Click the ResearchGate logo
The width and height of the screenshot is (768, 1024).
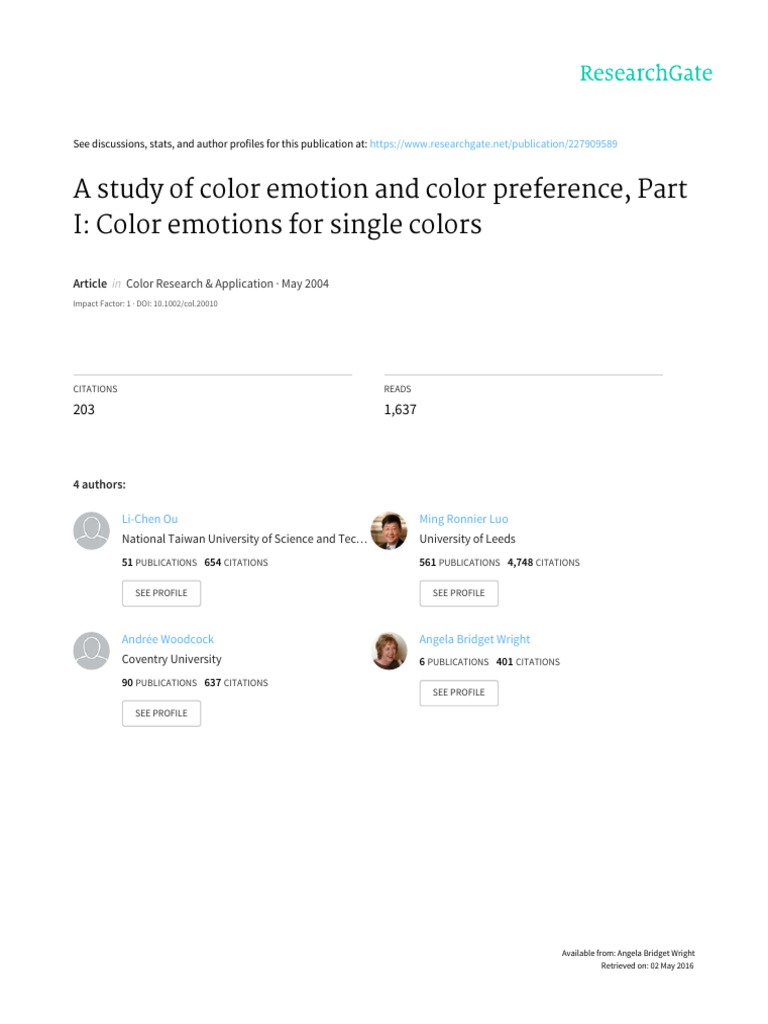tap(648, 73)
